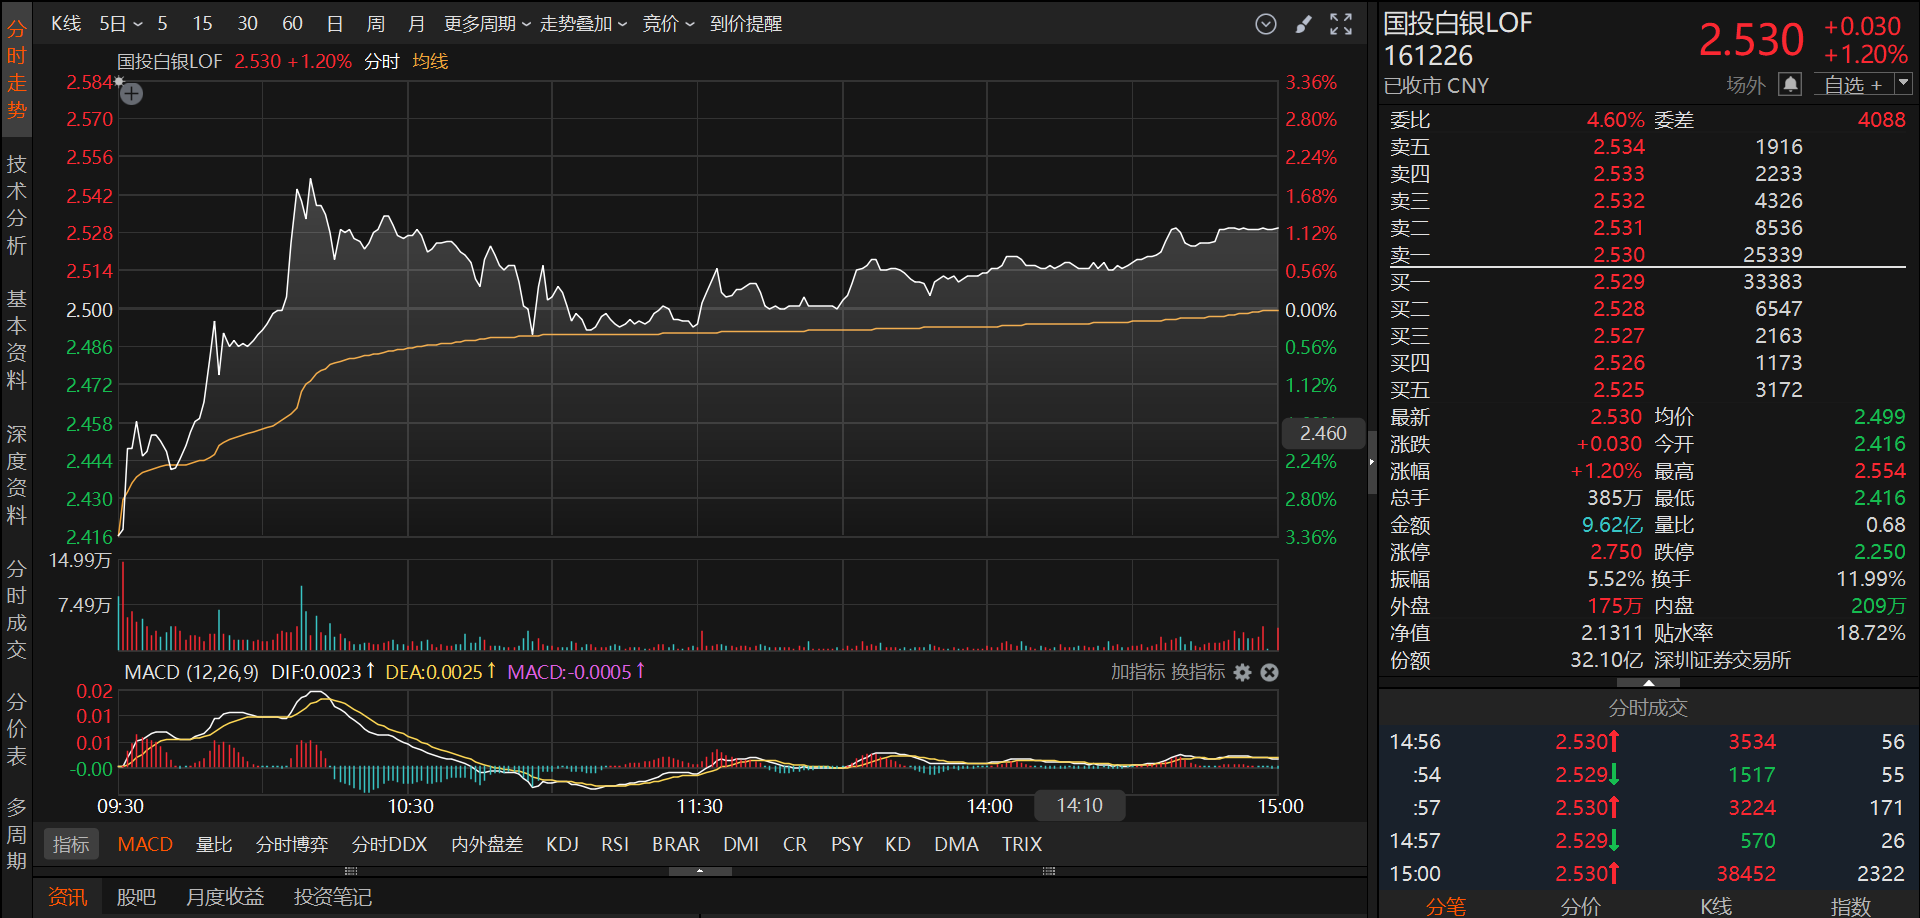The image size is (1920, 918).
Task: Click the 14:10 time marker on axis
Action: click(1079, 806)
